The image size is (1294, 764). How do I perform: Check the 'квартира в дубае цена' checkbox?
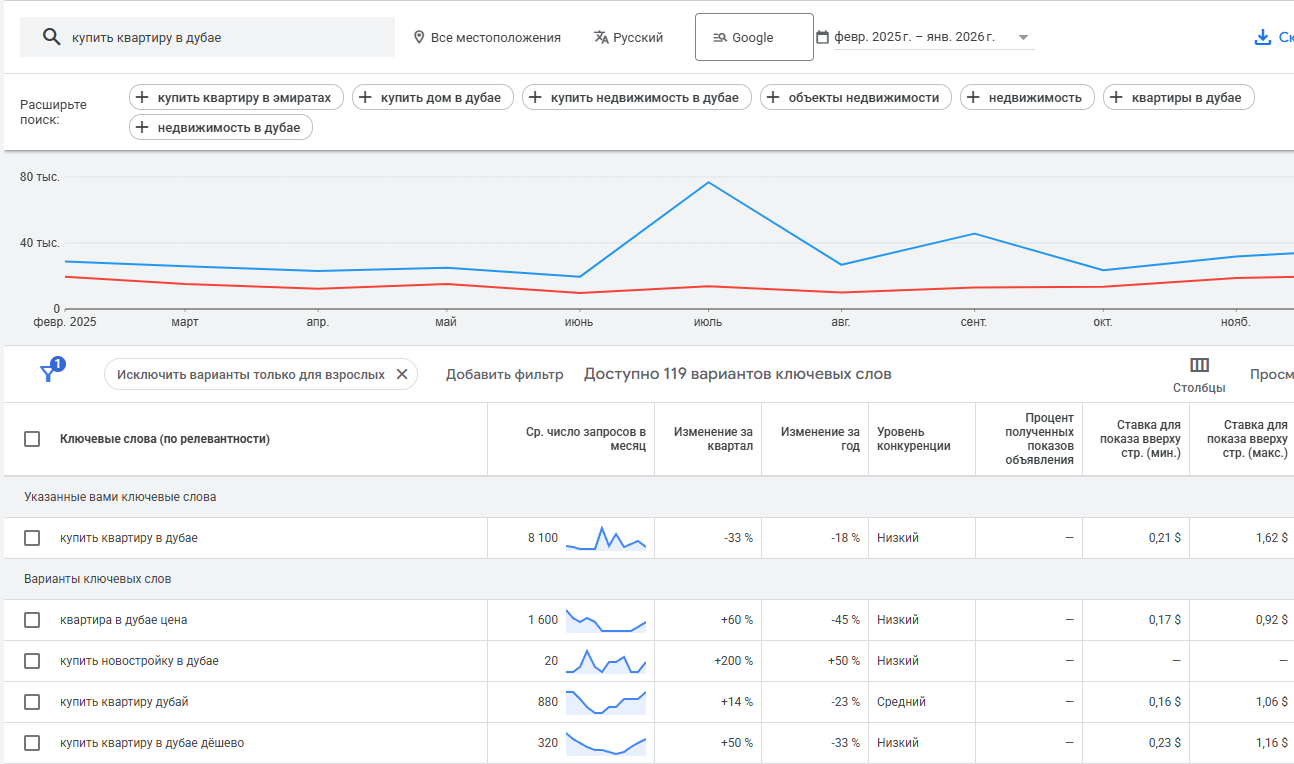click(32, 620)
